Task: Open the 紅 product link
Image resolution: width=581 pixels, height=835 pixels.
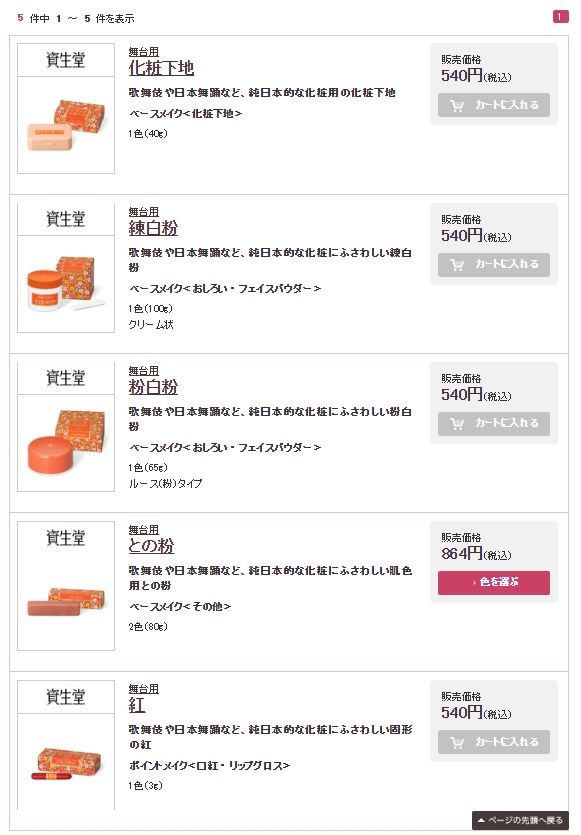Action: [x=137, y=705]
